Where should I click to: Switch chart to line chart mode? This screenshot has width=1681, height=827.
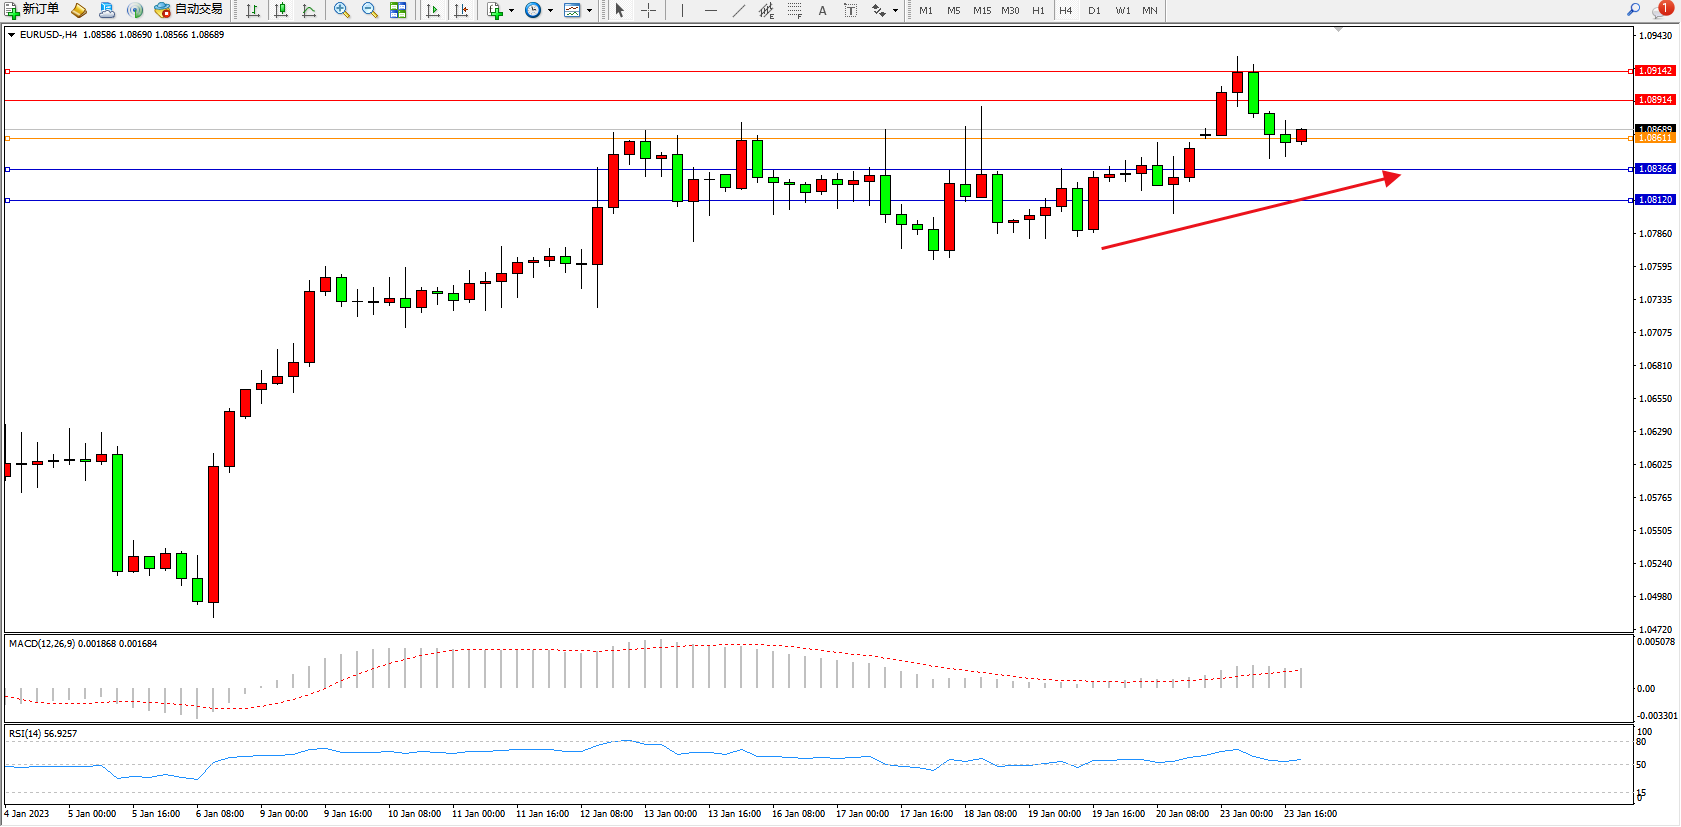pos(309,10)
